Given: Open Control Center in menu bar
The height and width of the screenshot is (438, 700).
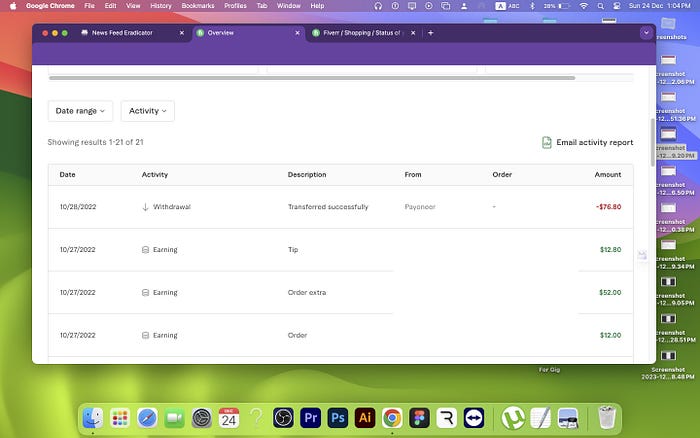Looking at the screenshot, I should click(x=617, y=6).
